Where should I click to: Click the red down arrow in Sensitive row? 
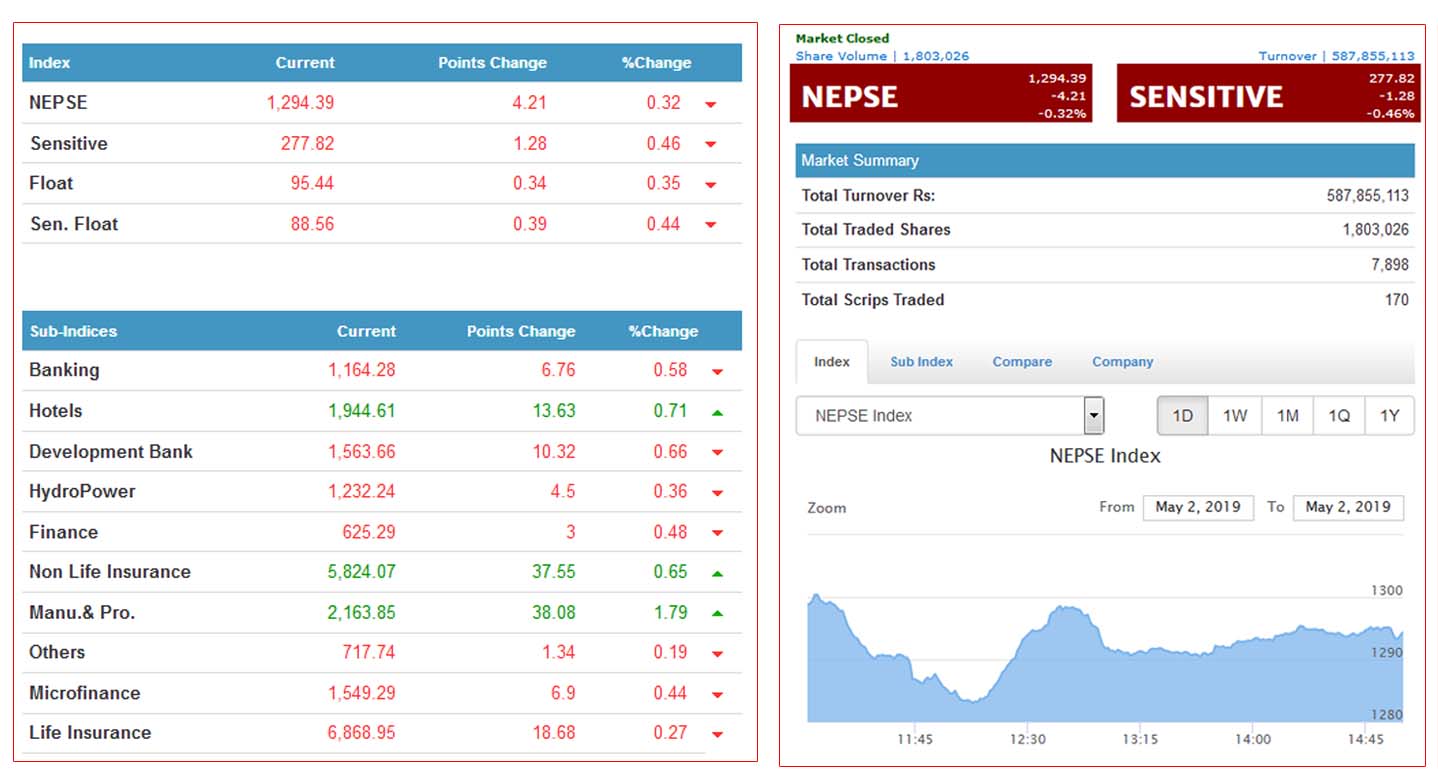710,144
